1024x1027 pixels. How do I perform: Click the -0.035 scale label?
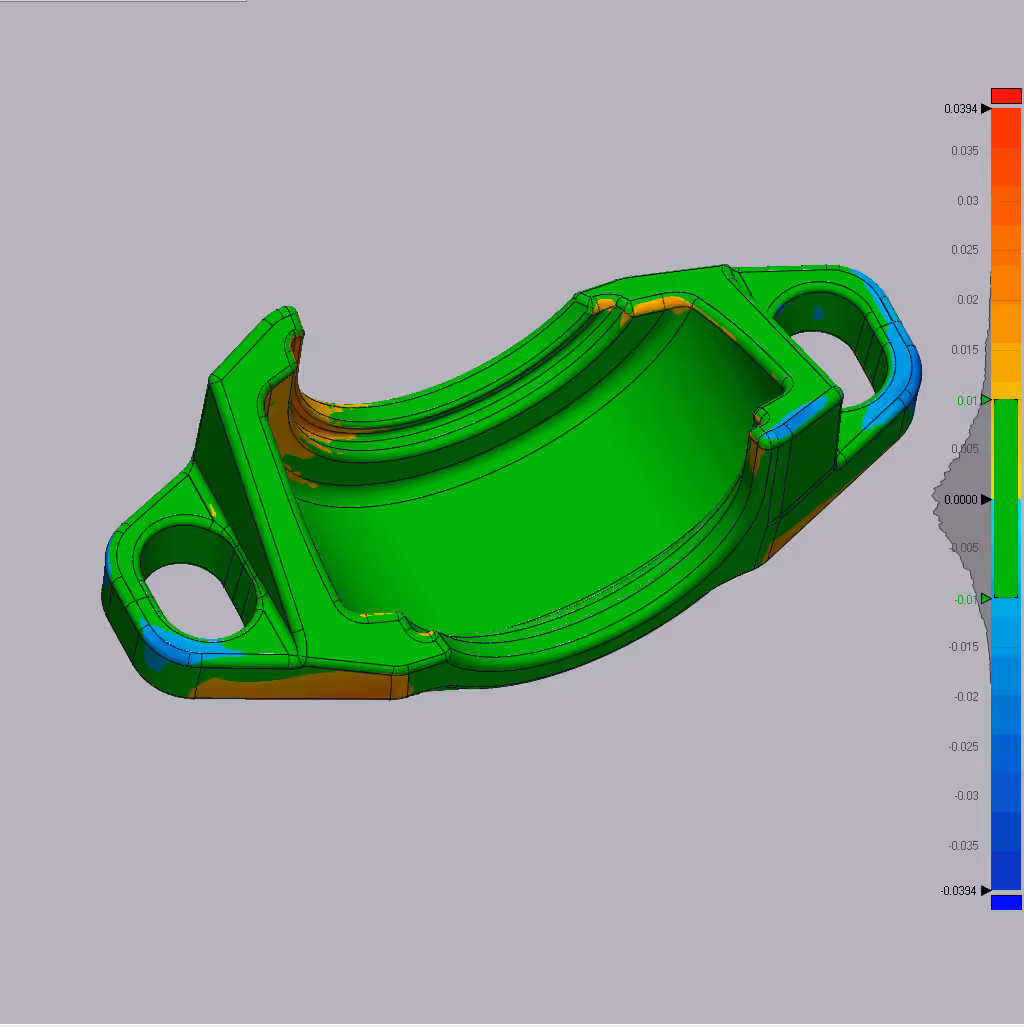(x=963, y=845)
